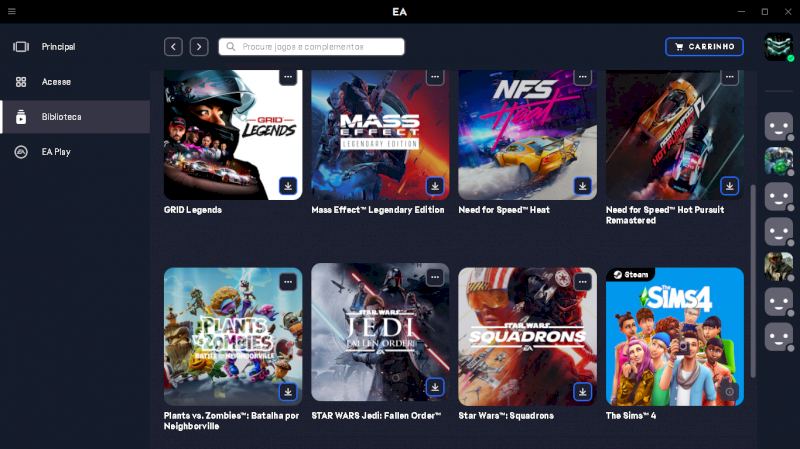
Task: Minimize the EA app window
Action: 741,11
